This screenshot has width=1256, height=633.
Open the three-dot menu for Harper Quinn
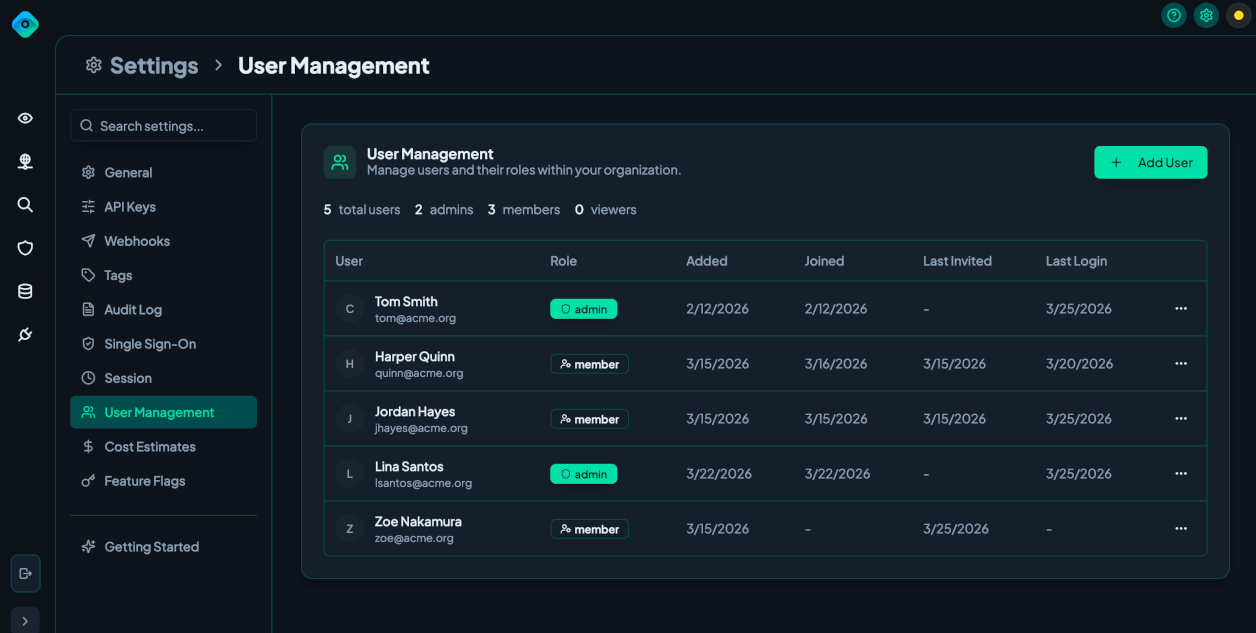(x=1181, y=364)
